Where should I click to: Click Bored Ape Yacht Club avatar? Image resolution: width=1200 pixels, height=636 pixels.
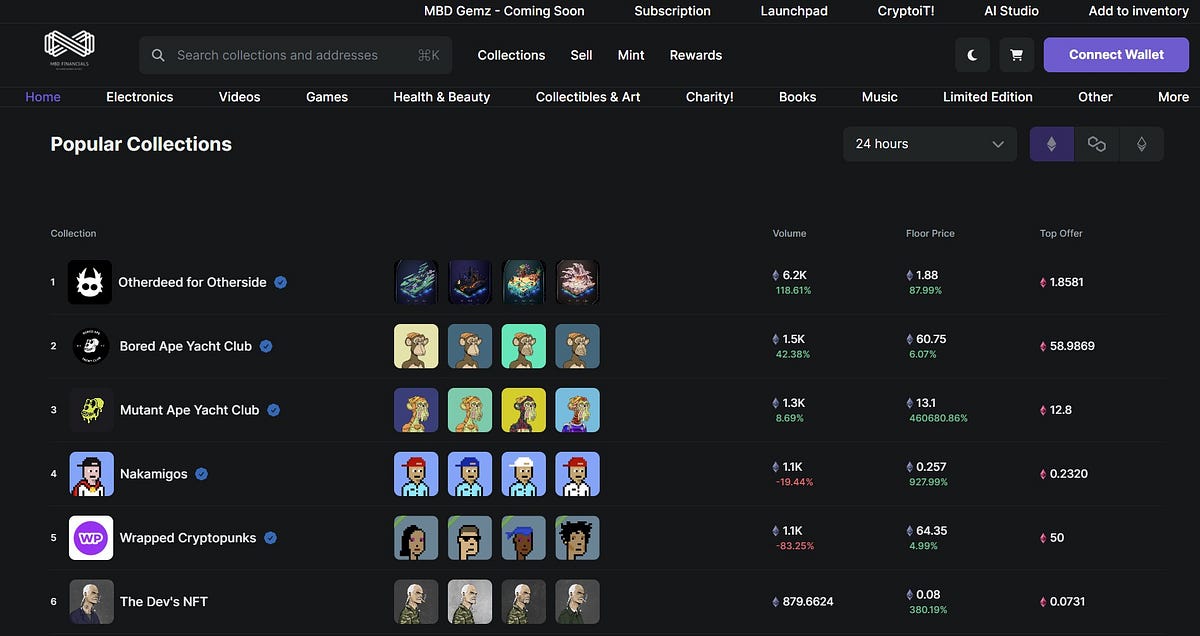coord(92,346)
